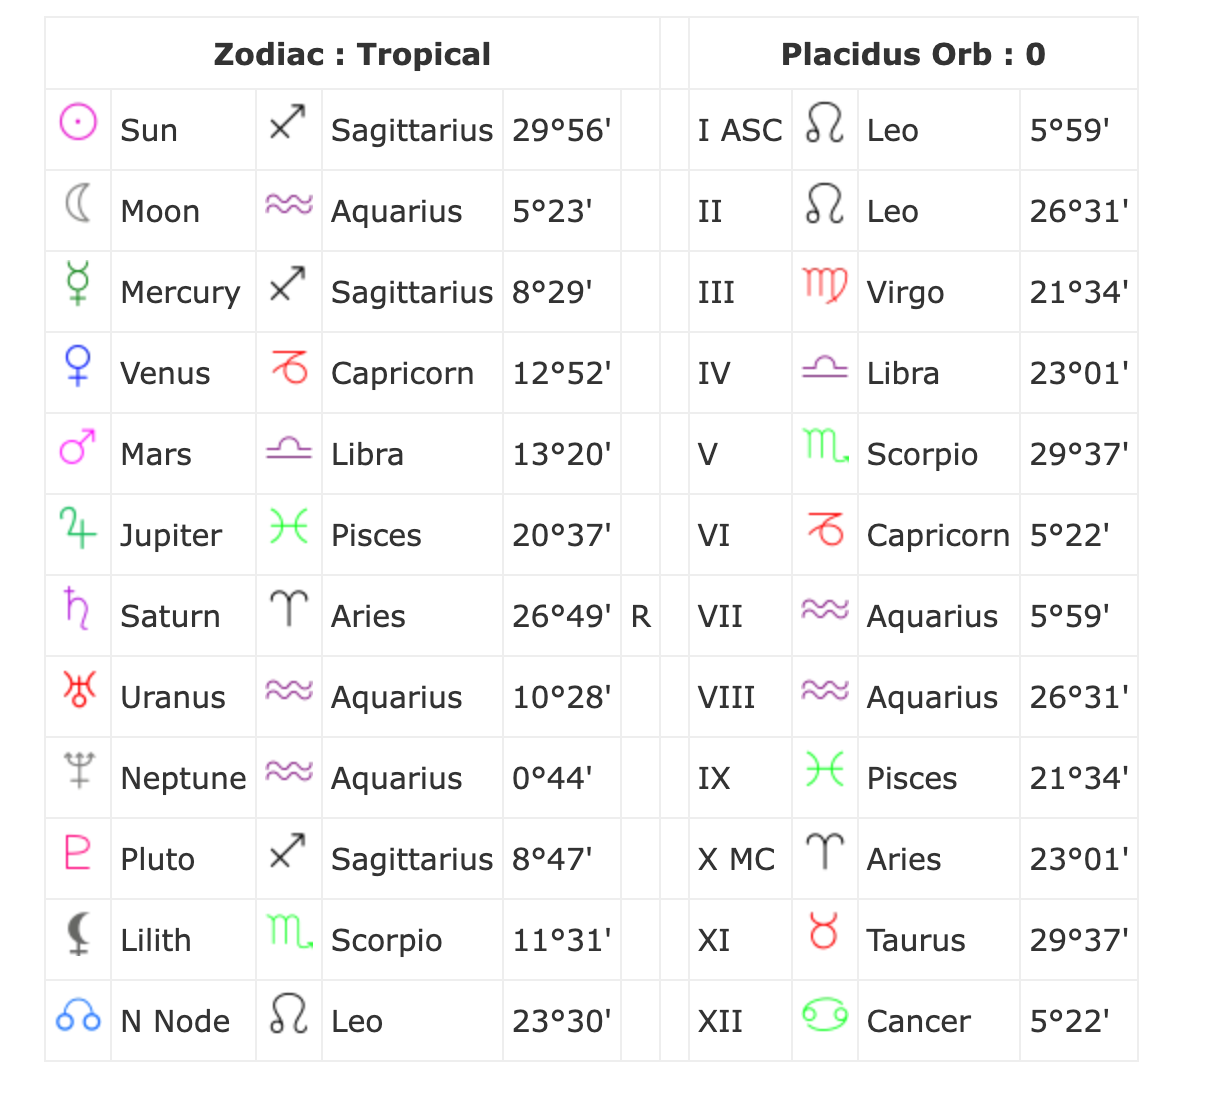Click the Moon crescent symbol
1222x1104 pixels.
tap(78, 203)
